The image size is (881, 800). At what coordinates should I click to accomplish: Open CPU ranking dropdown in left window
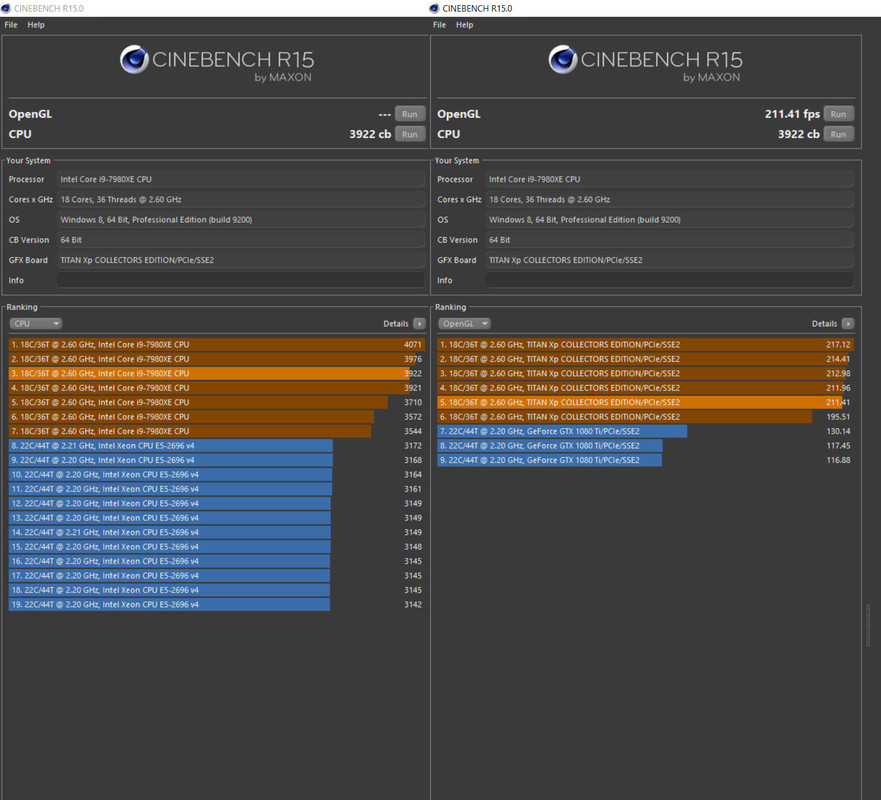[x=36, y=324]
